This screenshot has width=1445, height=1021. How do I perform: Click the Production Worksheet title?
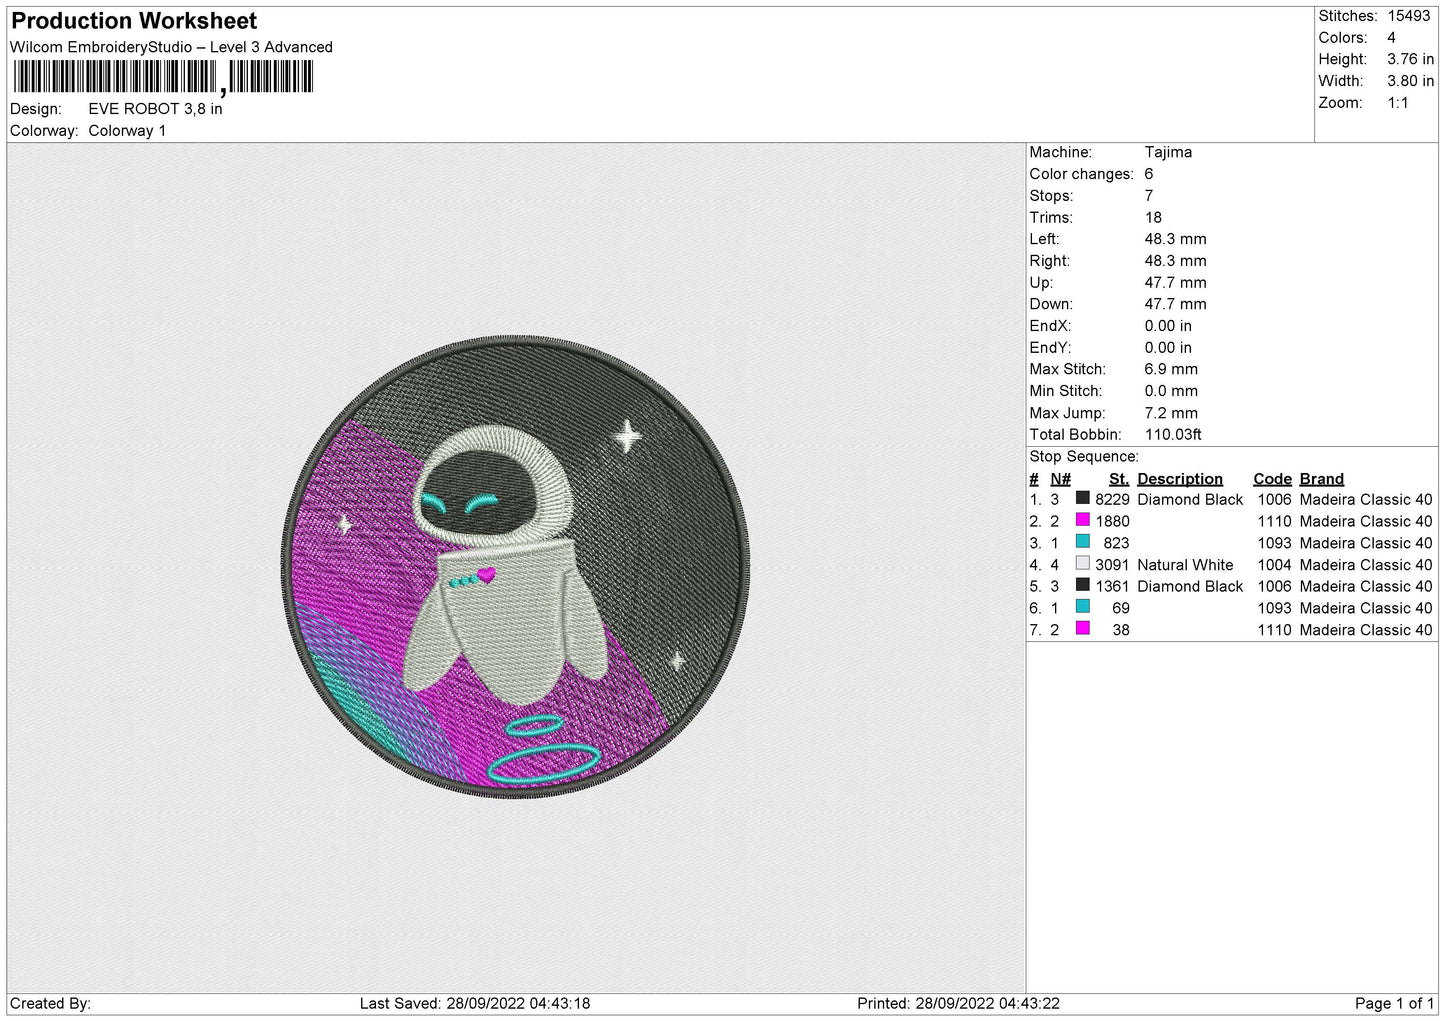134,21
